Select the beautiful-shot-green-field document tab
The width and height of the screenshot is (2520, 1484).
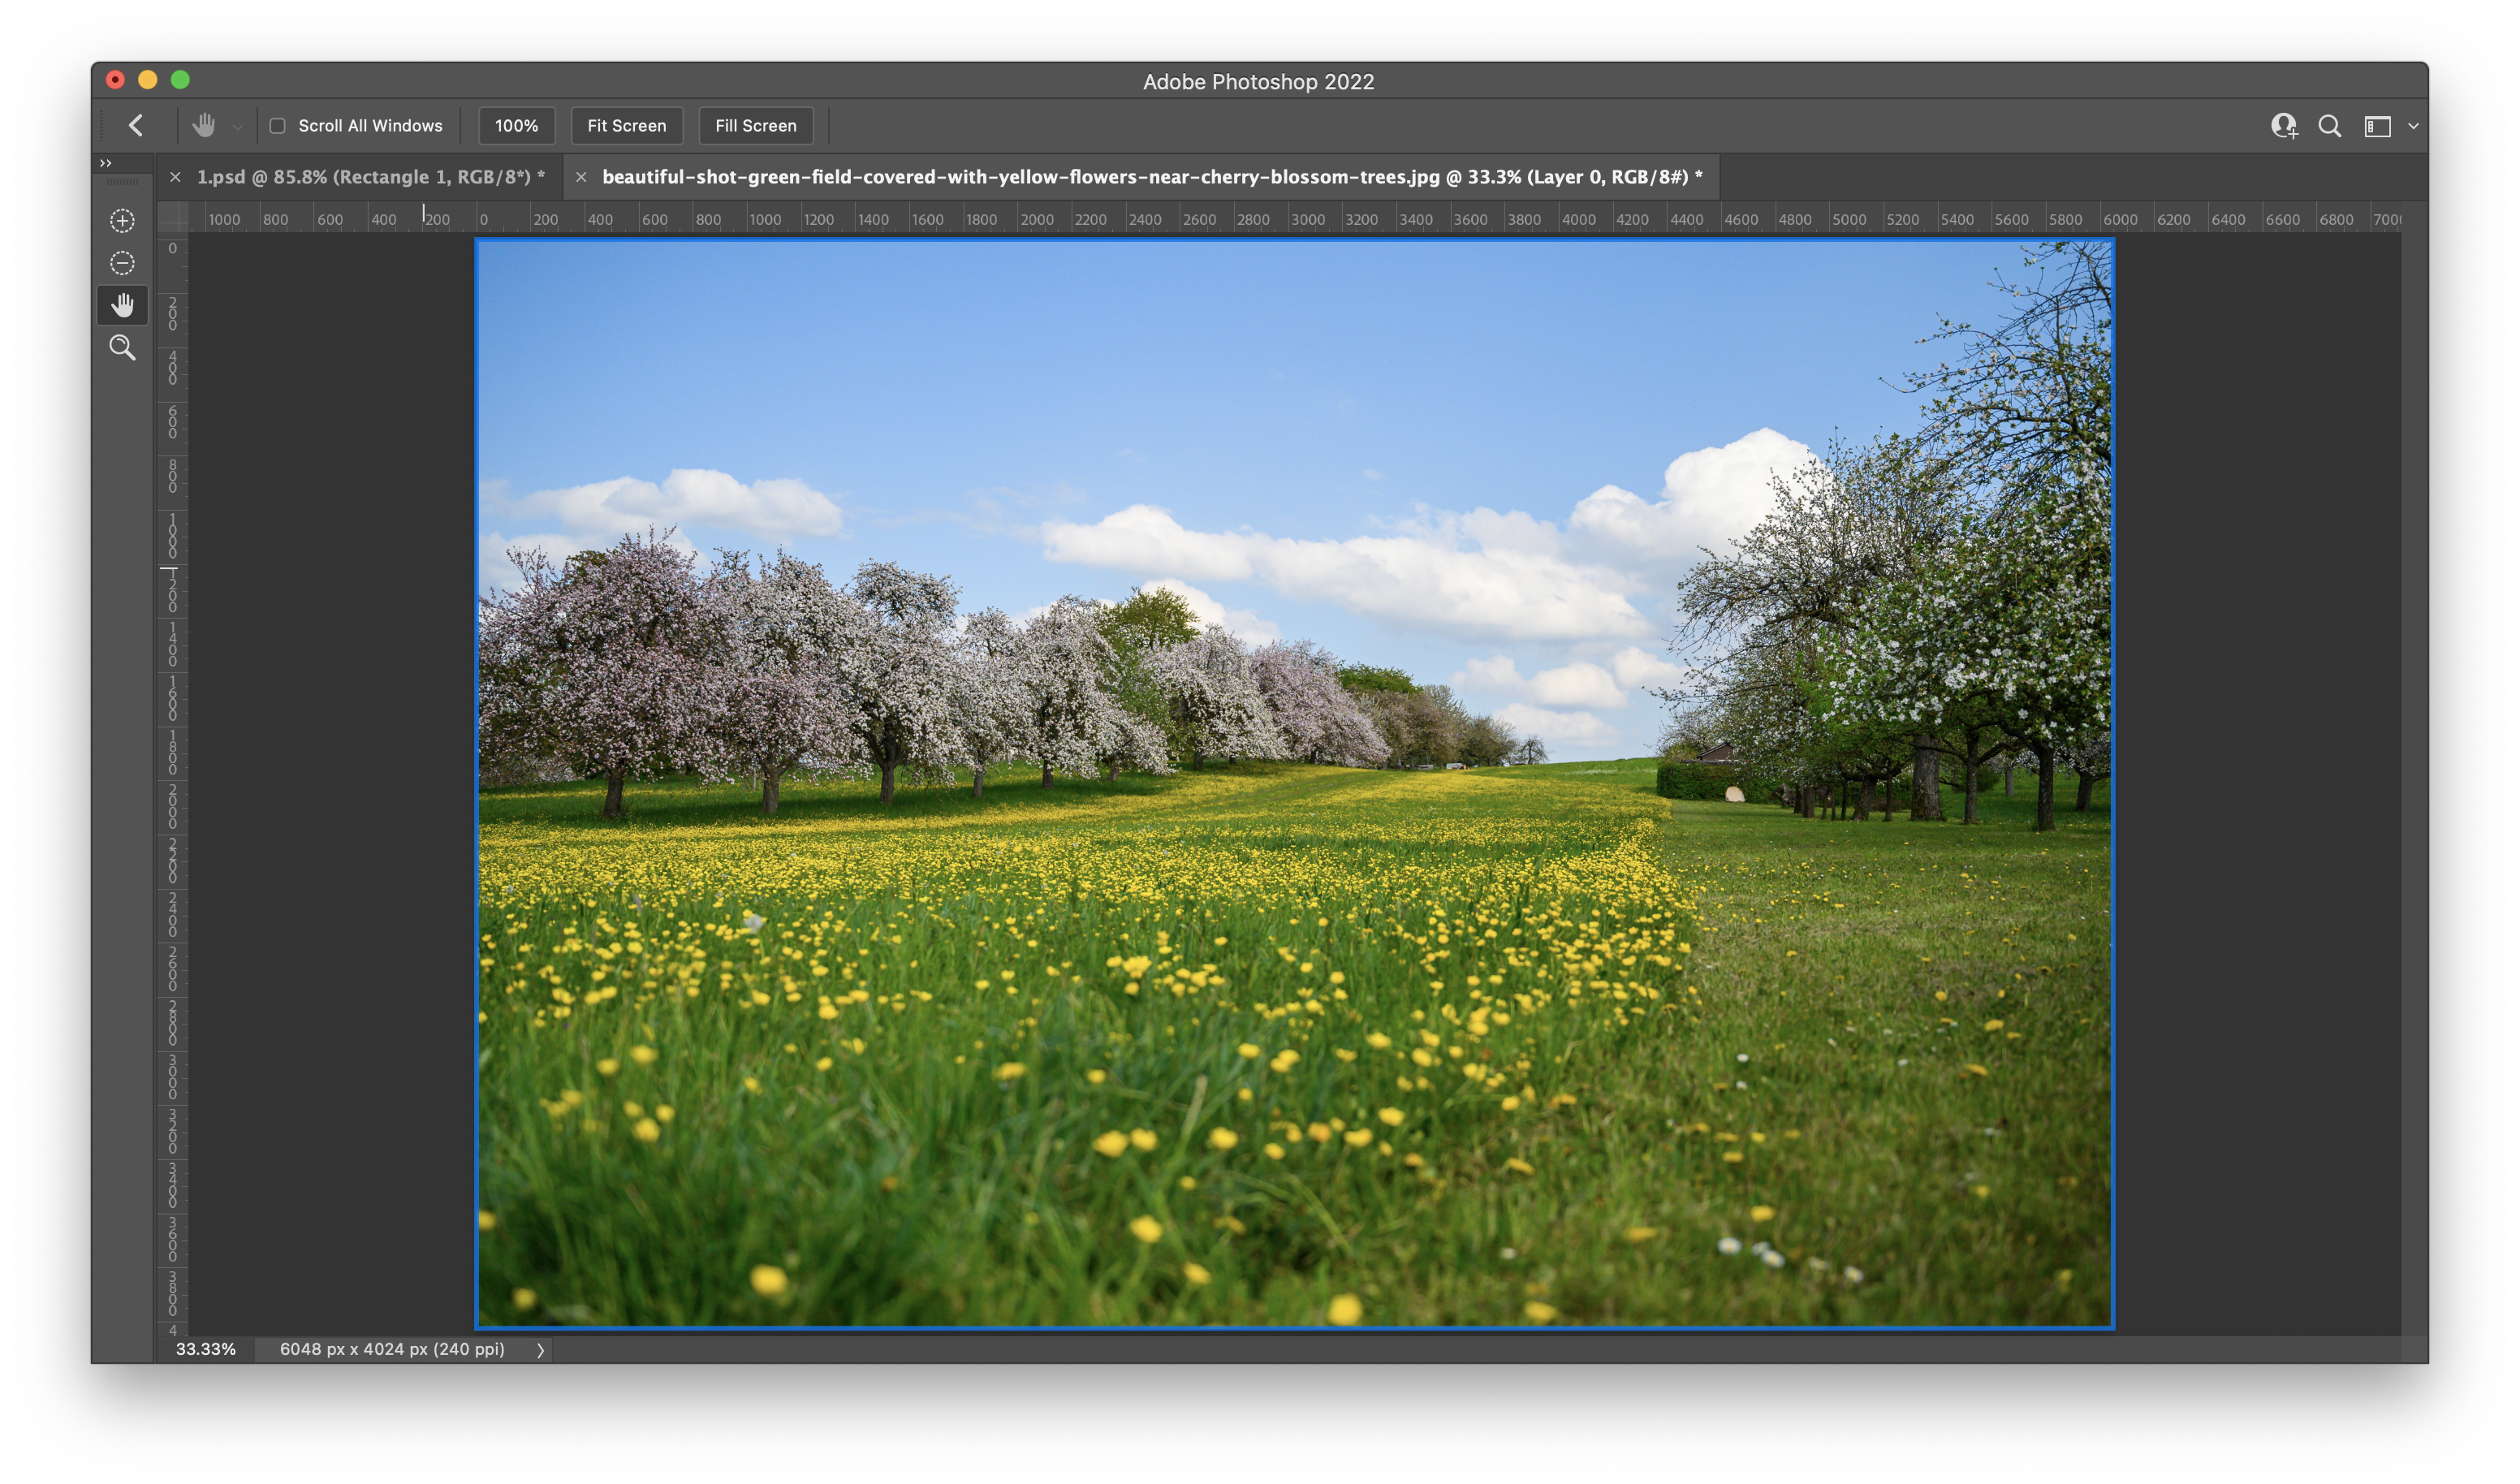1150,177
